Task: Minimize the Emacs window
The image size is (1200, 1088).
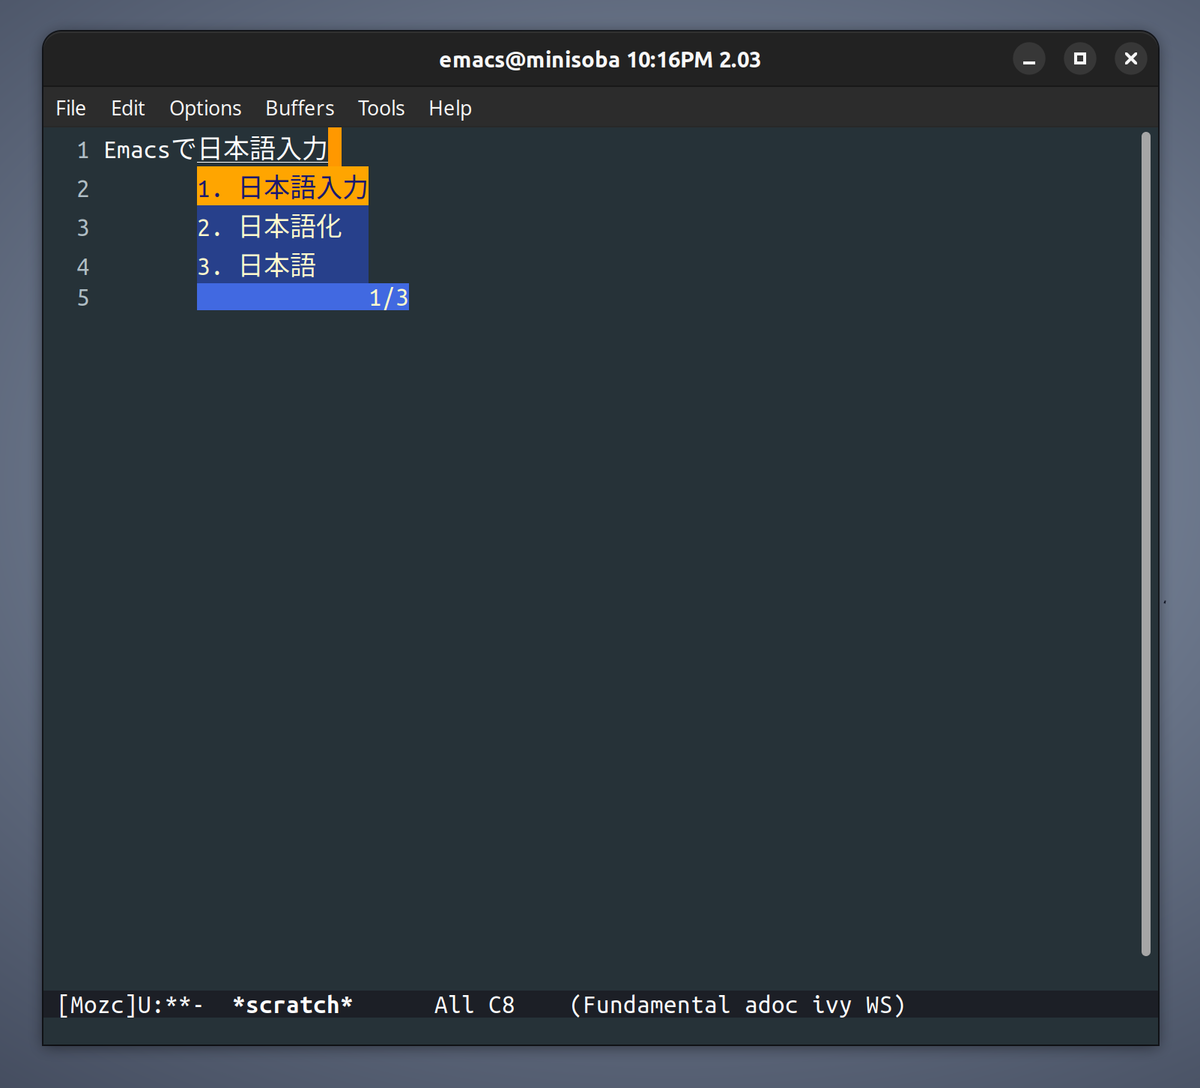Action: point(1028,59)
